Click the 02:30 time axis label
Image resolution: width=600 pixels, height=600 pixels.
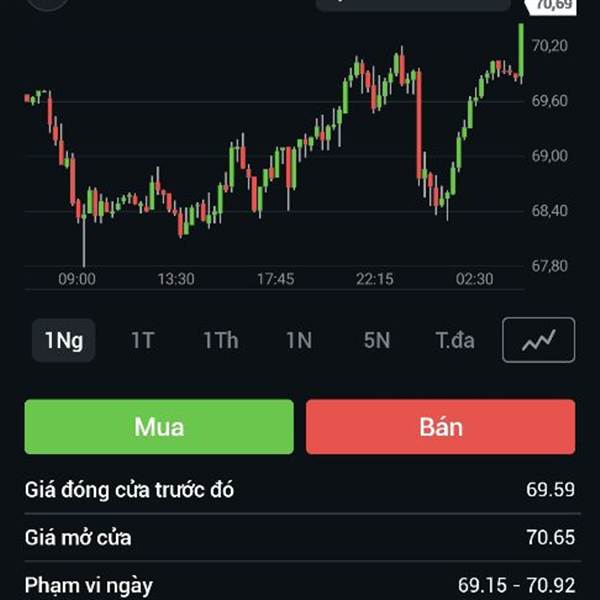474,279
